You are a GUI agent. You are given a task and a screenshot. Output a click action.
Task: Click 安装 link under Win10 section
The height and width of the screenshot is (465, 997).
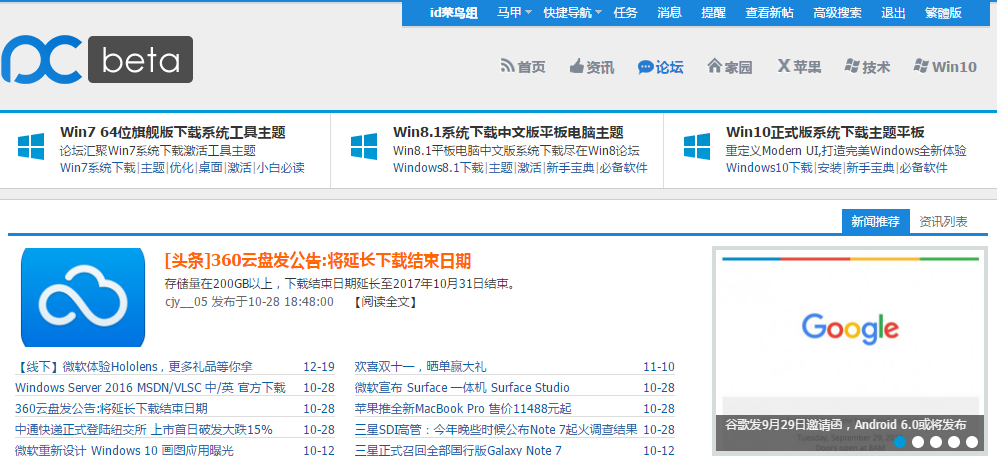tap(830, 168)
